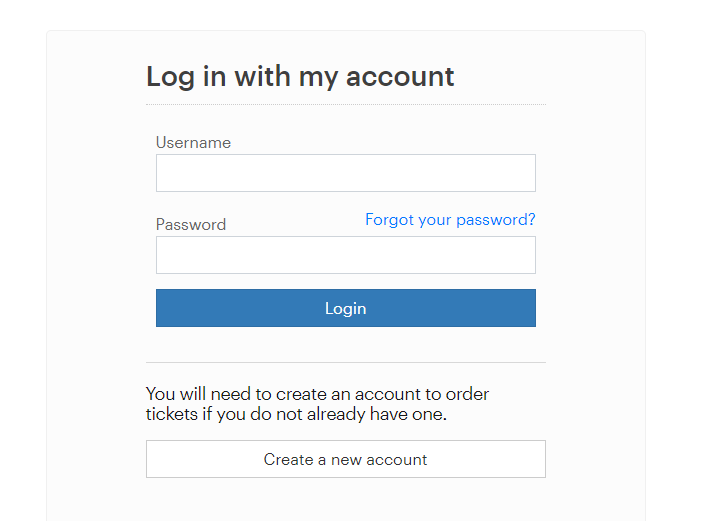
Task: Click the 'Log in with my account' heading
Action: (300, 77)
